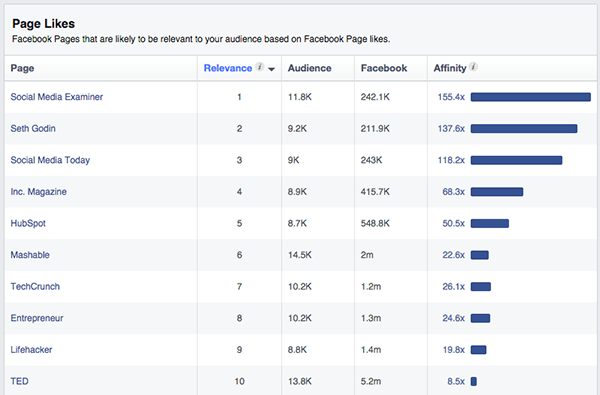This screenshot has width=600, height=395.
Task: Select the 137.6x affinity value
Action: click(x=451, y=129)
